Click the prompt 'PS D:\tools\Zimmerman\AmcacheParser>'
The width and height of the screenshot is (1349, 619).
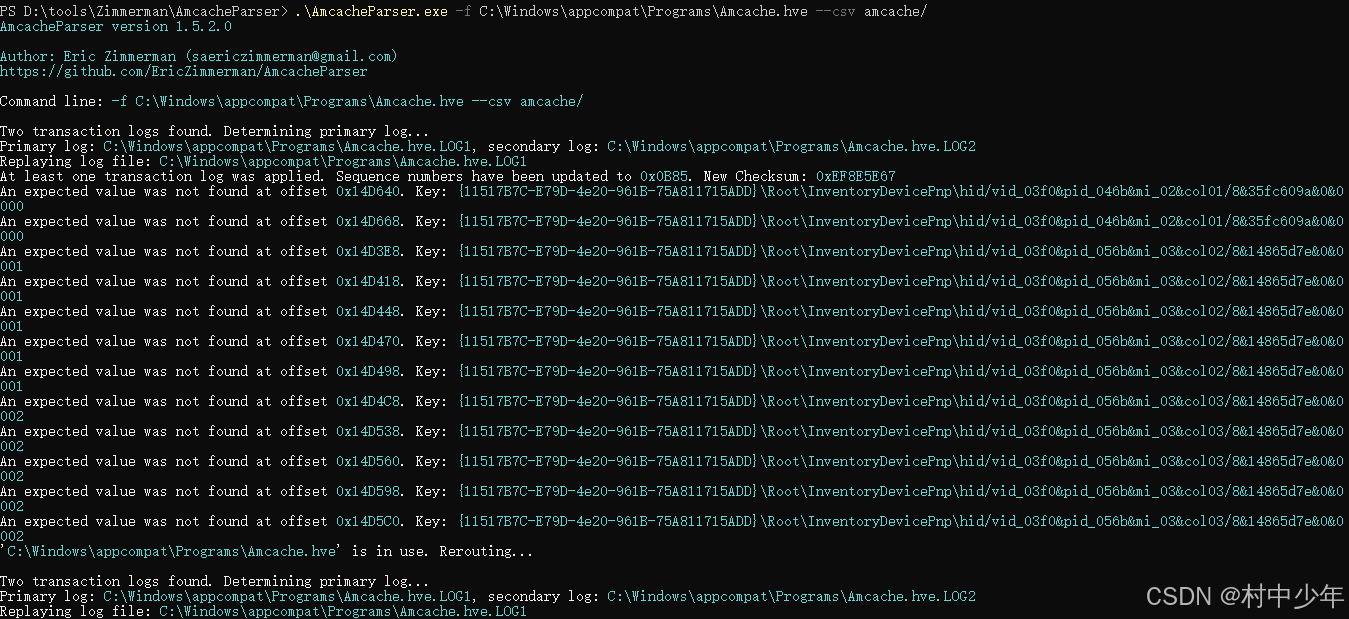(x=144, y=12)
